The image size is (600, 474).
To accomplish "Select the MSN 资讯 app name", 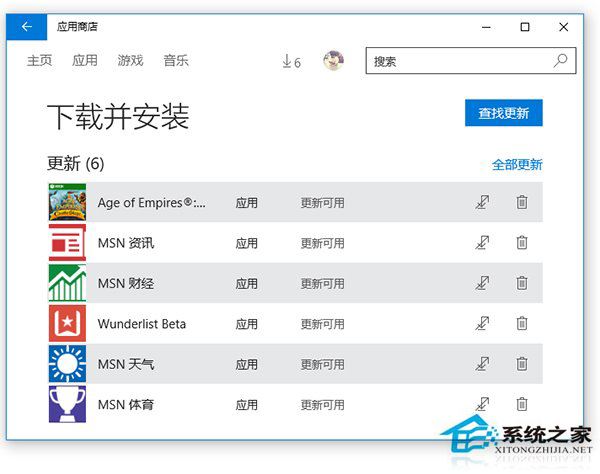I will tap(126, 243).
